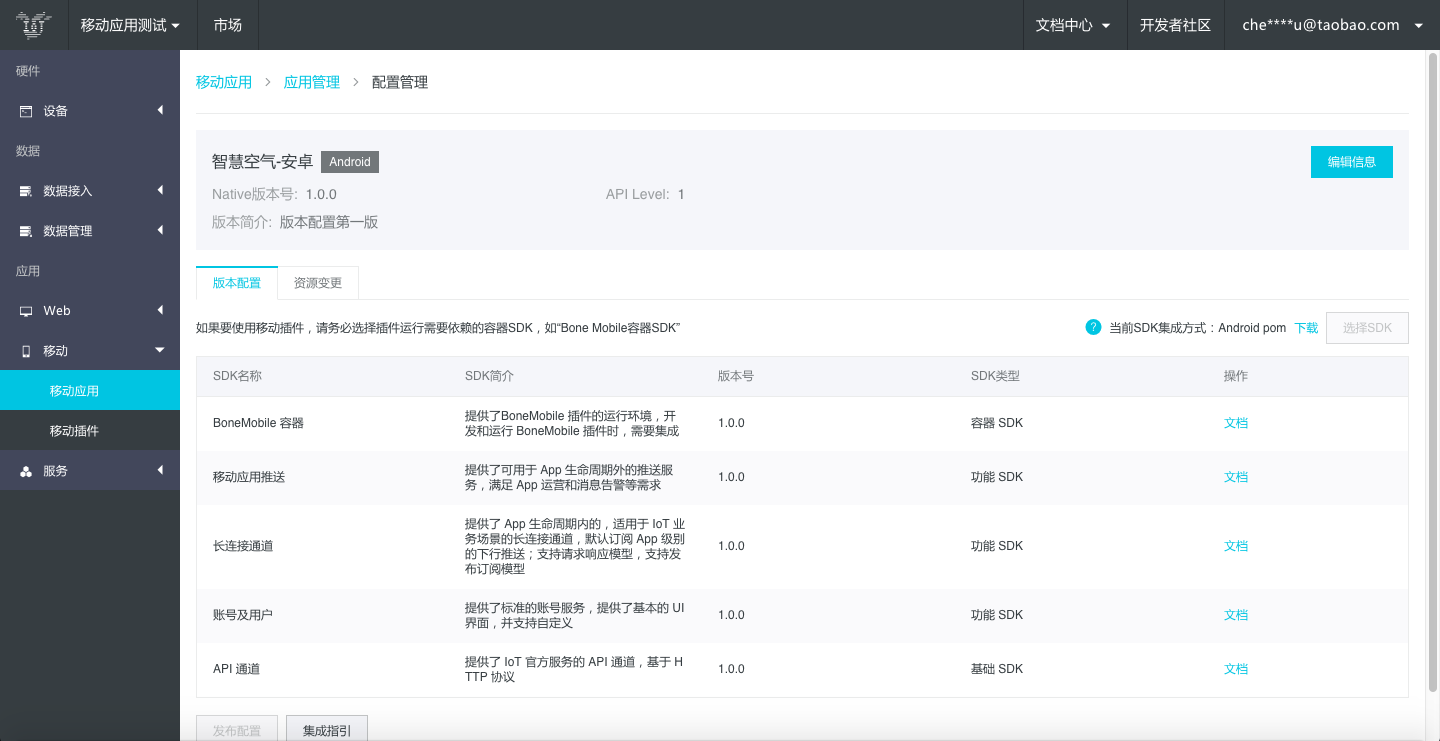Click the 应用管理 breadcrumb link
Viewport: 1440px width, 741px height.
coord(312,82)
